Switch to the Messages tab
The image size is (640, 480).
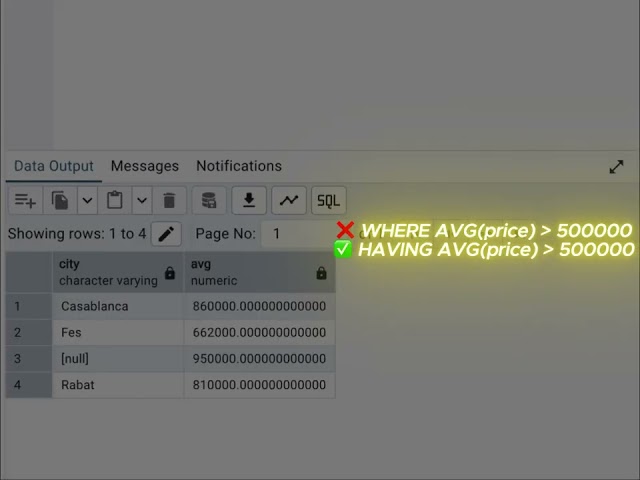click(145, 166)
